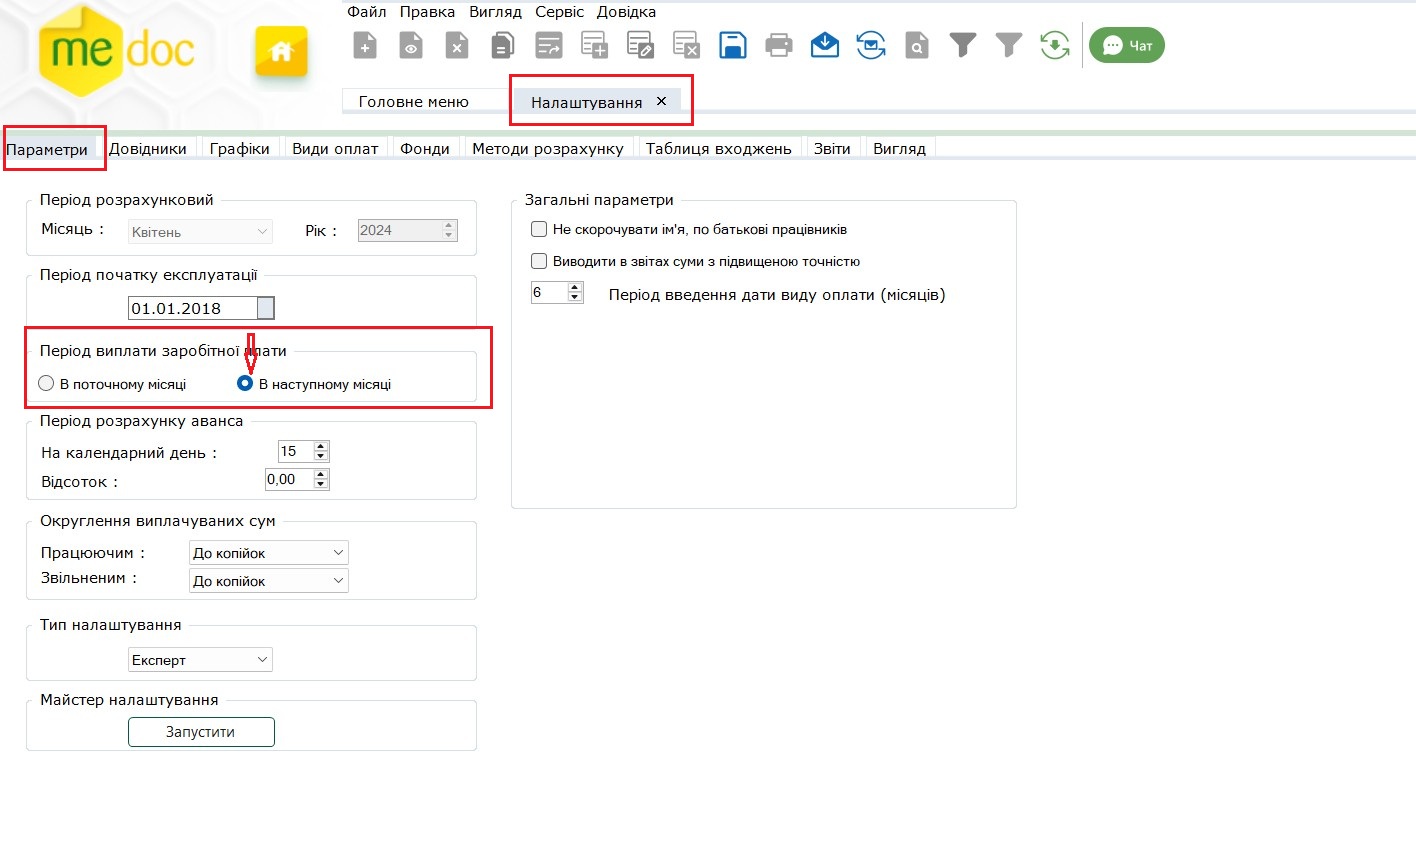The height and width of the screenshot is (846, 1416).
Task: Click the save floppy disk icon
Action: [733, 45]
